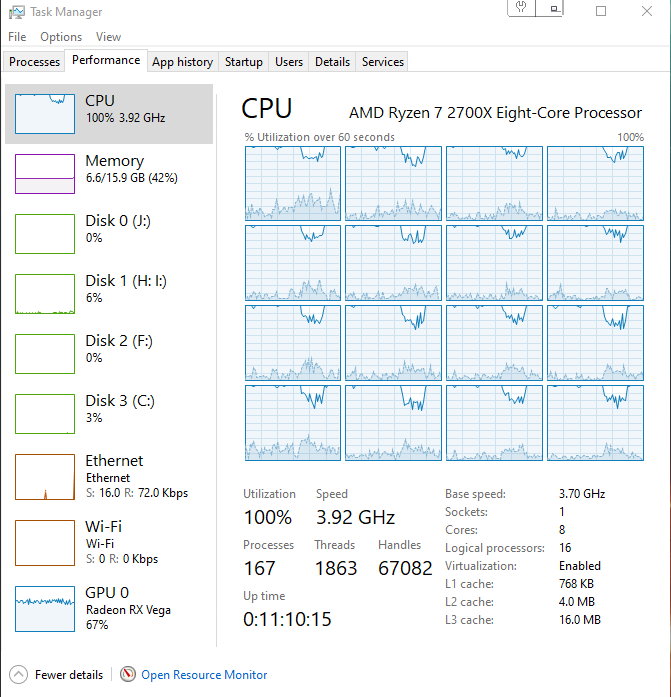Click the '% Utilization over 60 seconds' label
The height and width of the screenshot is (697, 671).
point(320,137)
